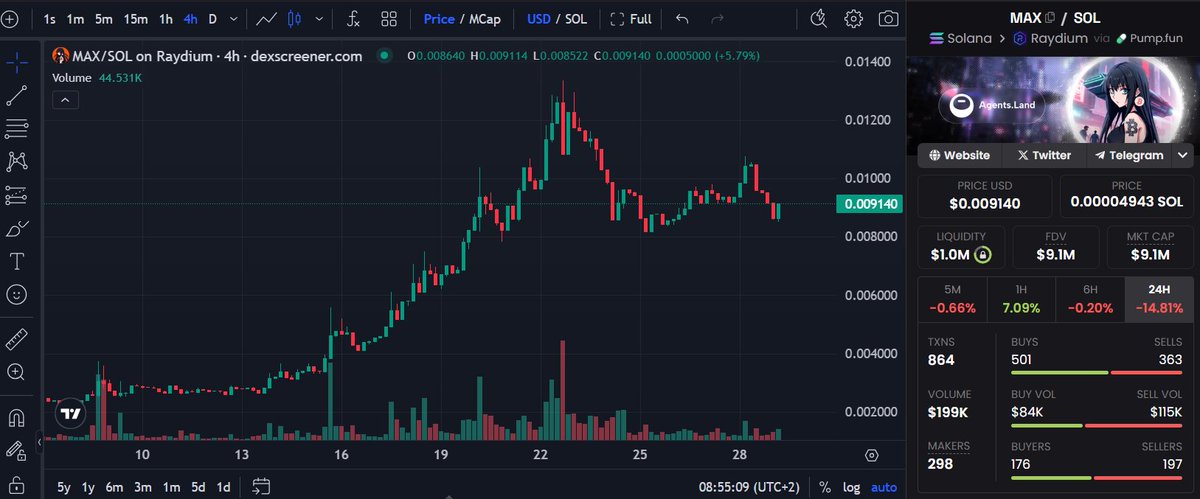1200x499 pixels.
Task: Expand the time interval dropdown arrow
Action: coord(234,19)
